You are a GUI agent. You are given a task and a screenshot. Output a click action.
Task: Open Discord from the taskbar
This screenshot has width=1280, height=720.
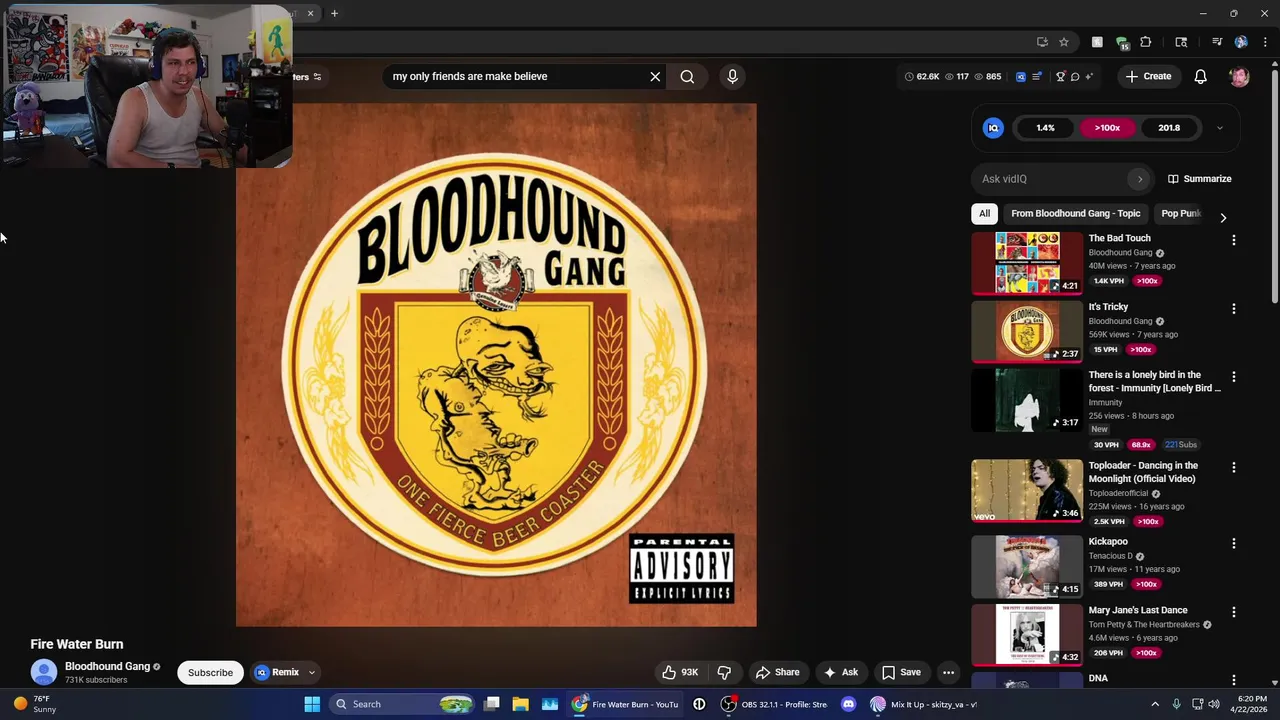[x=848, y=704]
